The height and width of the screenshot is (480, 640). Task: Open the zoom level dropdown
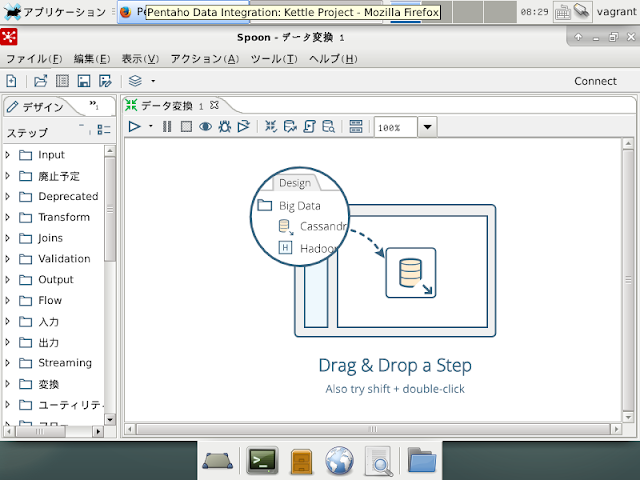(427, 127)
